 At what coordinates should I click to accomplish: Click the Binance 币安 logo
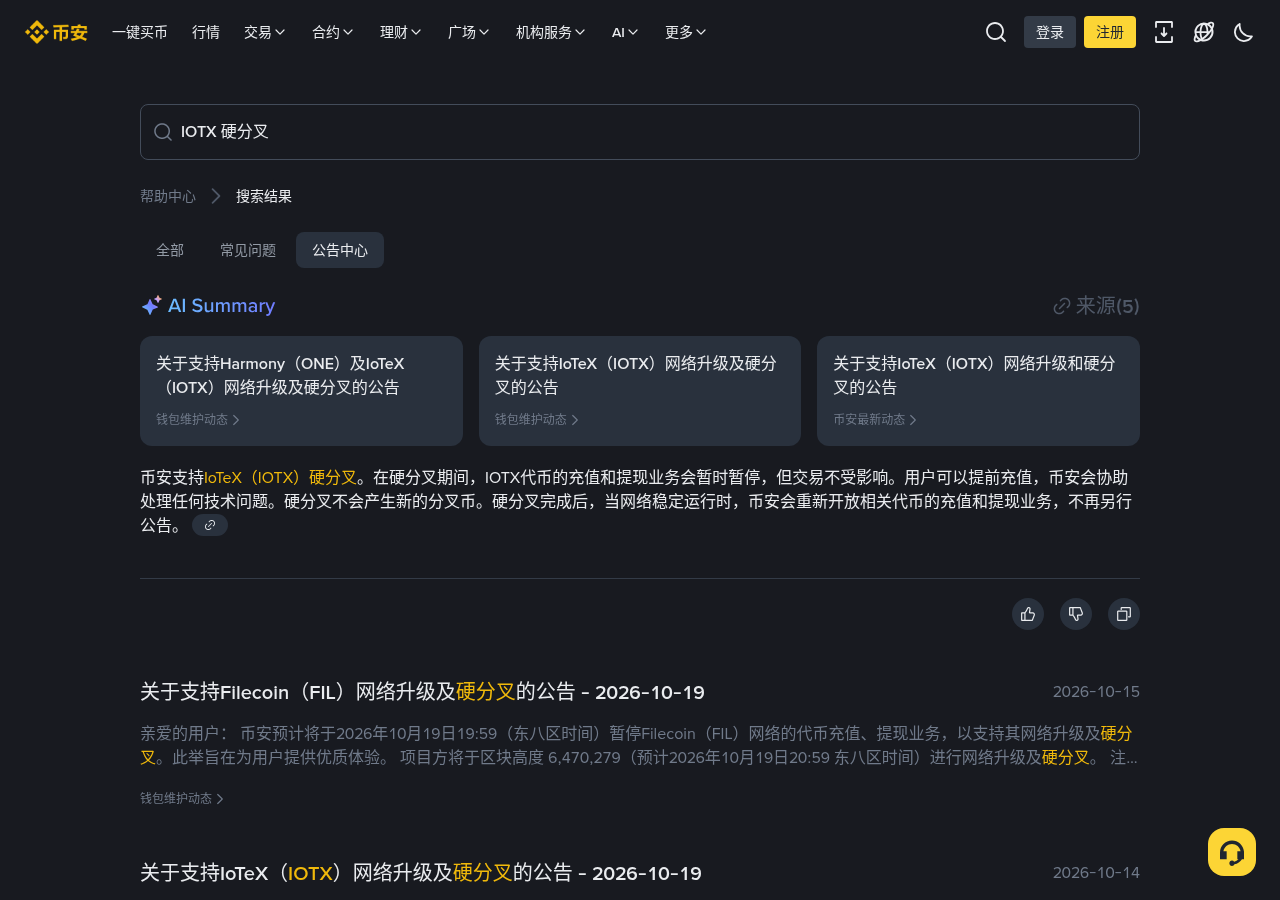(56, 32)
